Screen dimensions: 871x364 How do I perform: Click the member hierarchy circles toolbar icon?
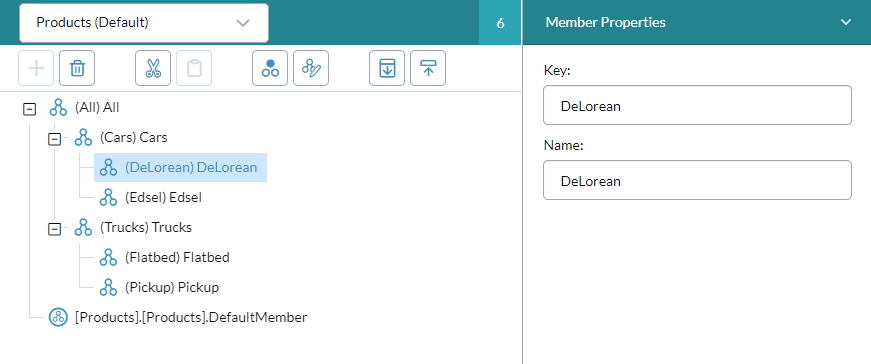pyautogui.click(x=270, y=68)
